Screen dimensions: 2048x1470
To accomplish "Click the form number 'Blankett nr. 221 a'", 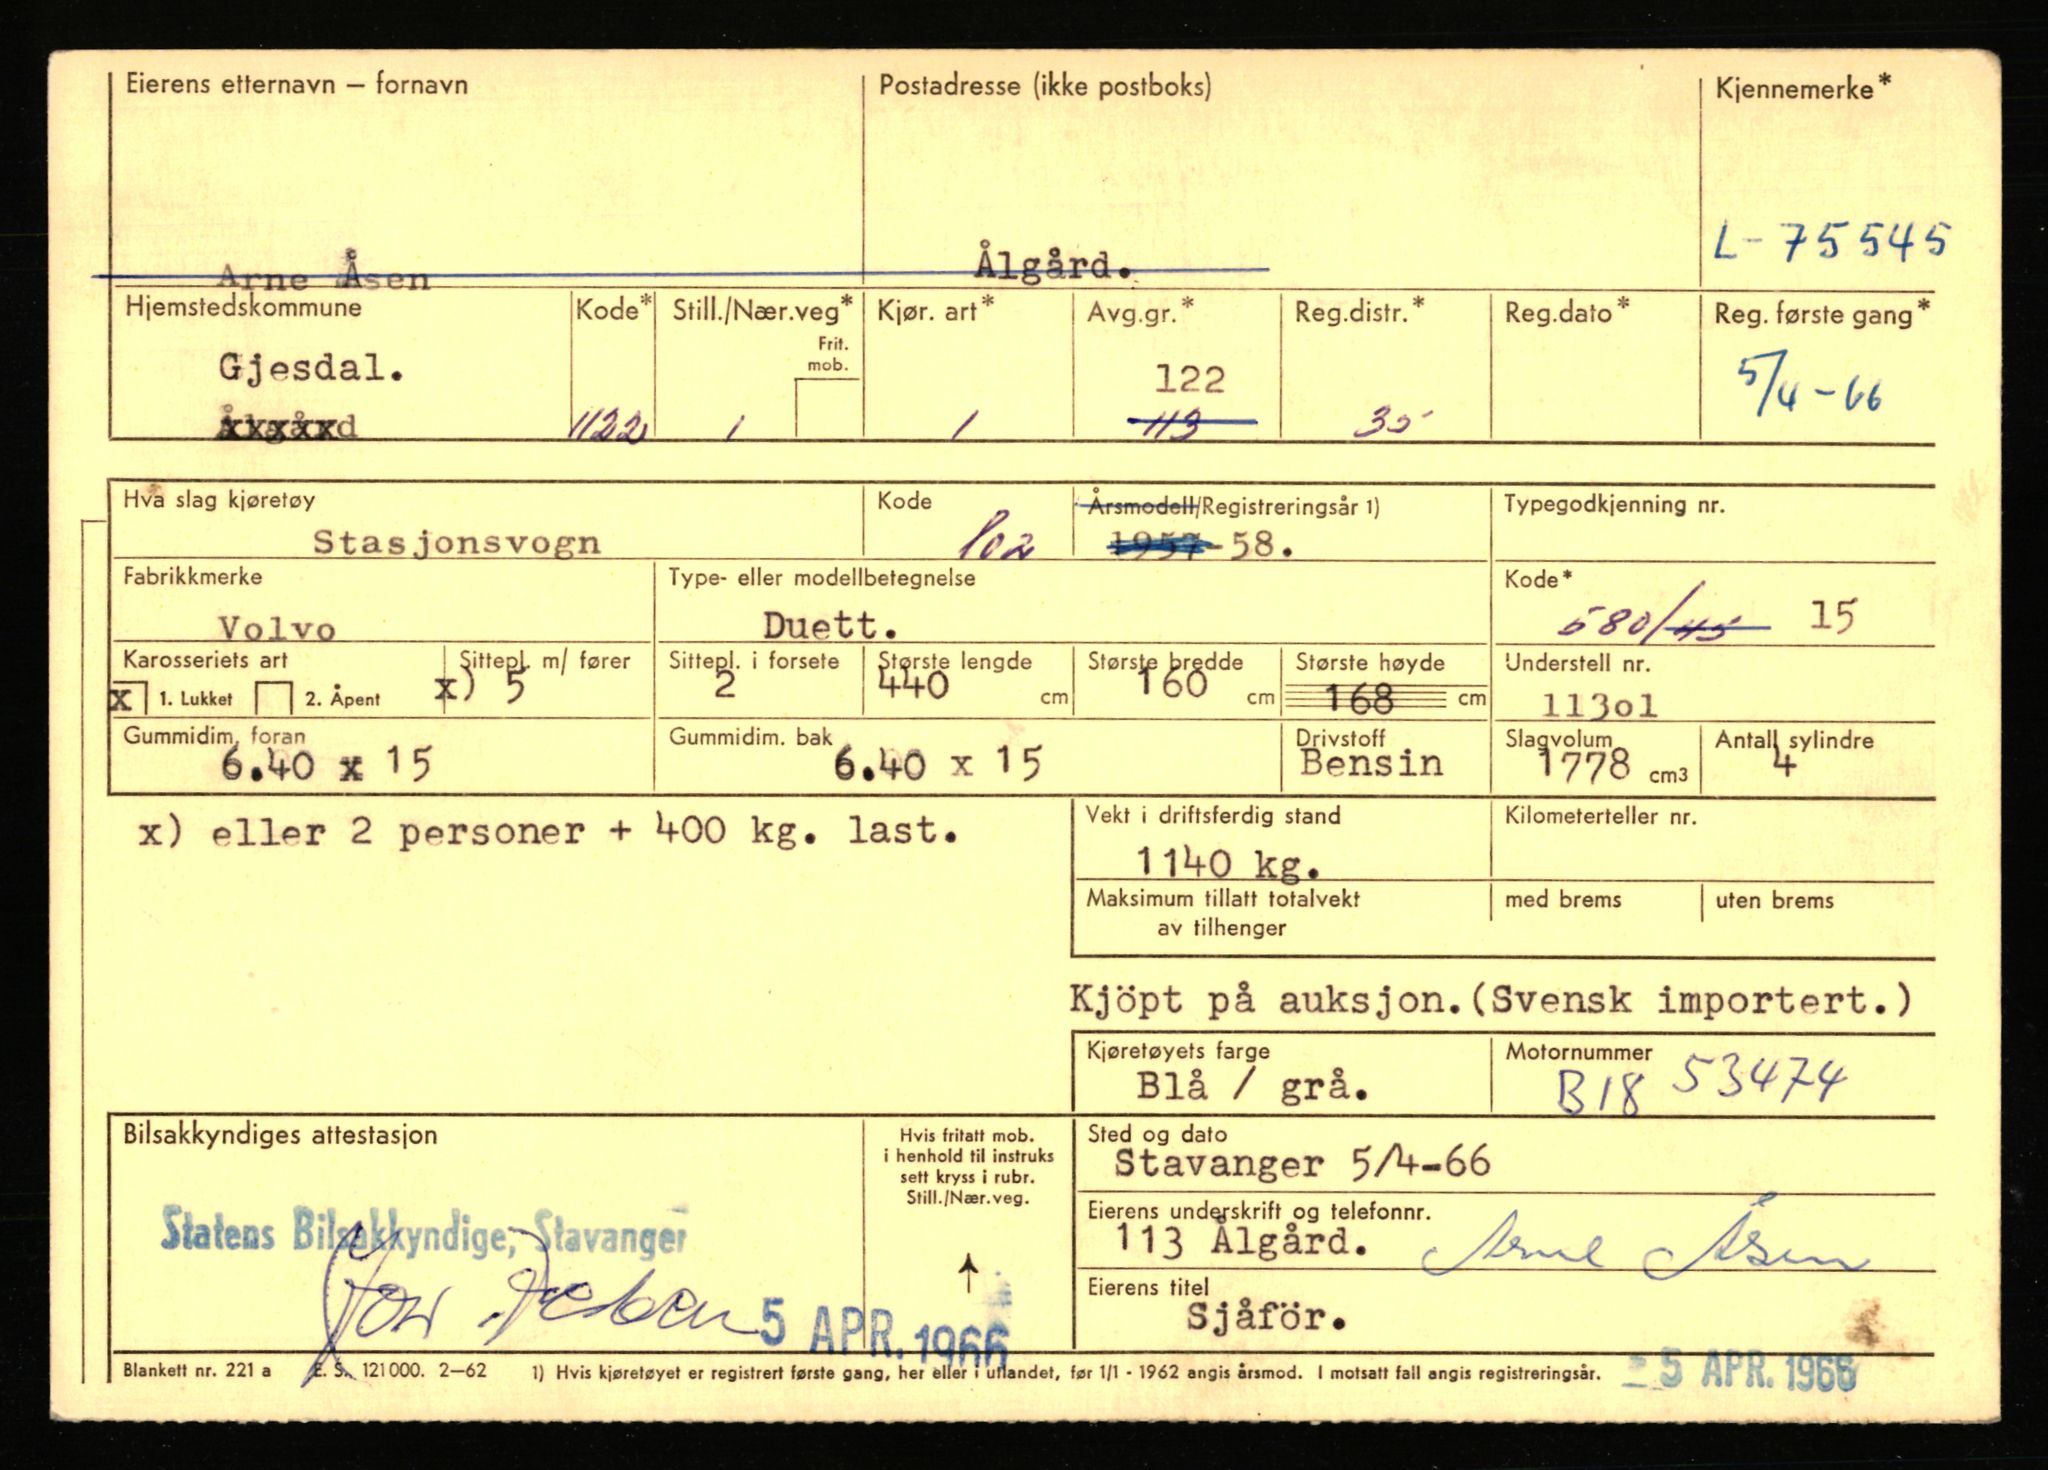I will [x=197, y=1370].
